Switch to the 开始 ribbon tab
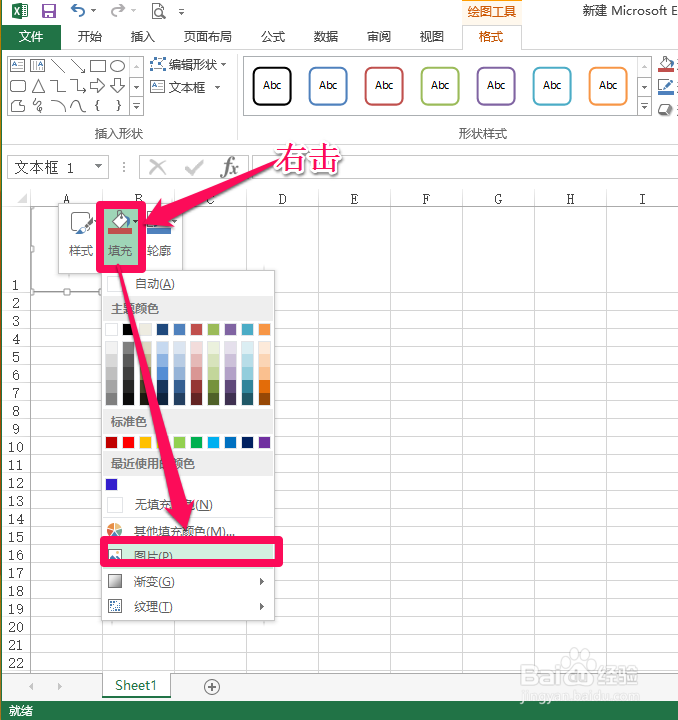Viewport: 678px width, 720px height. 90,37
